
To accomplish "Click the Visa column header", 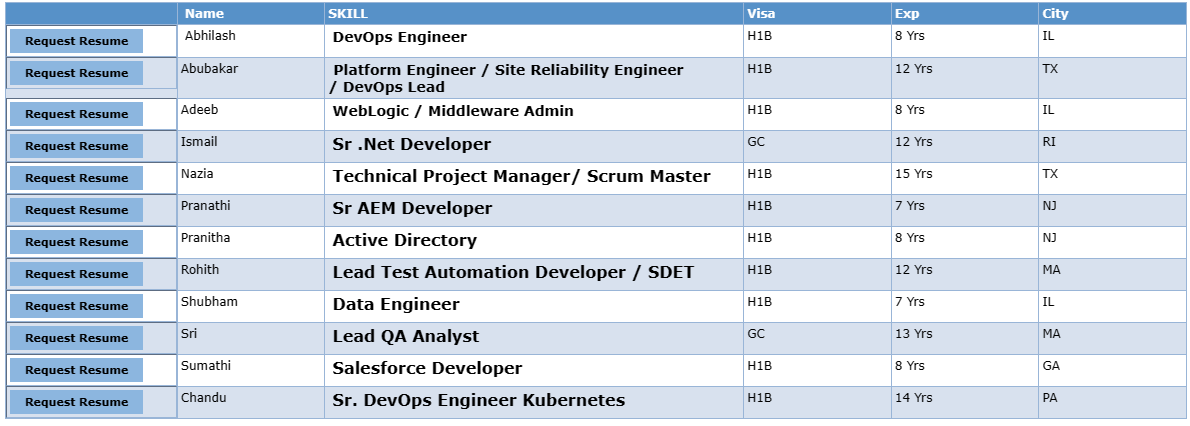I will click(760, 14).
